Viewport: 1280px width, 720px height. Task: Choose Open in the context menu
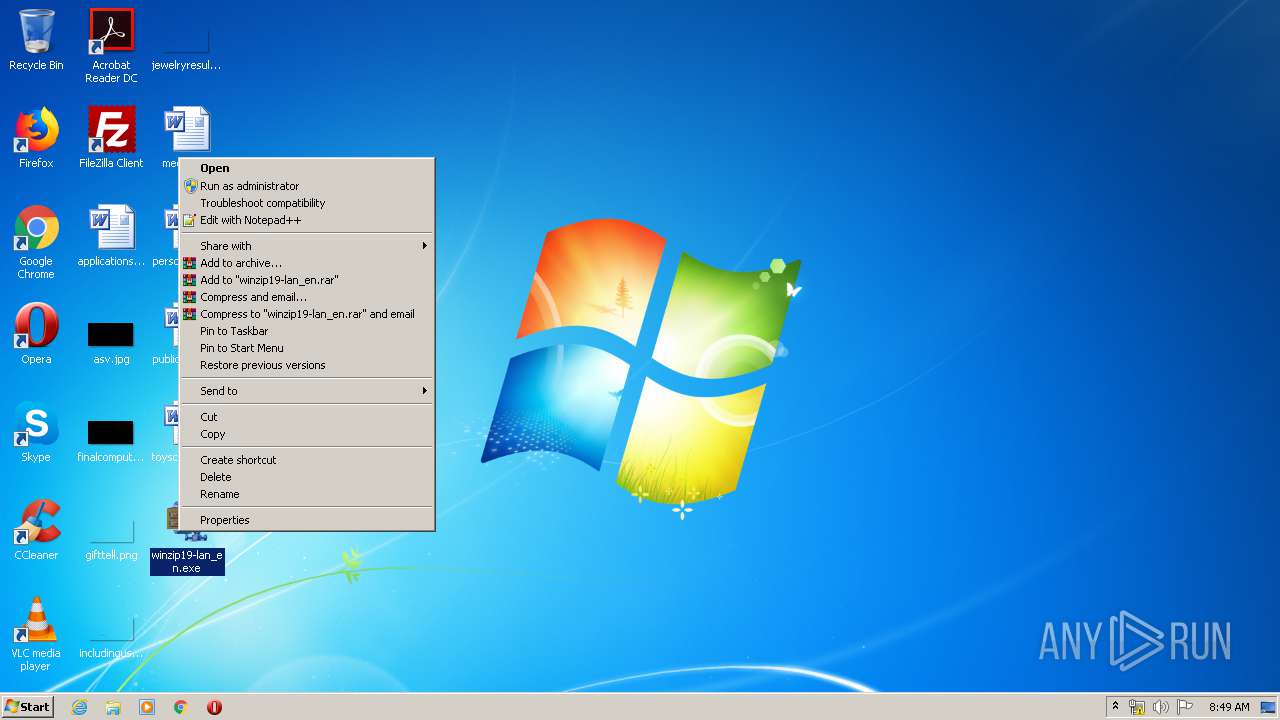[307, 169]
